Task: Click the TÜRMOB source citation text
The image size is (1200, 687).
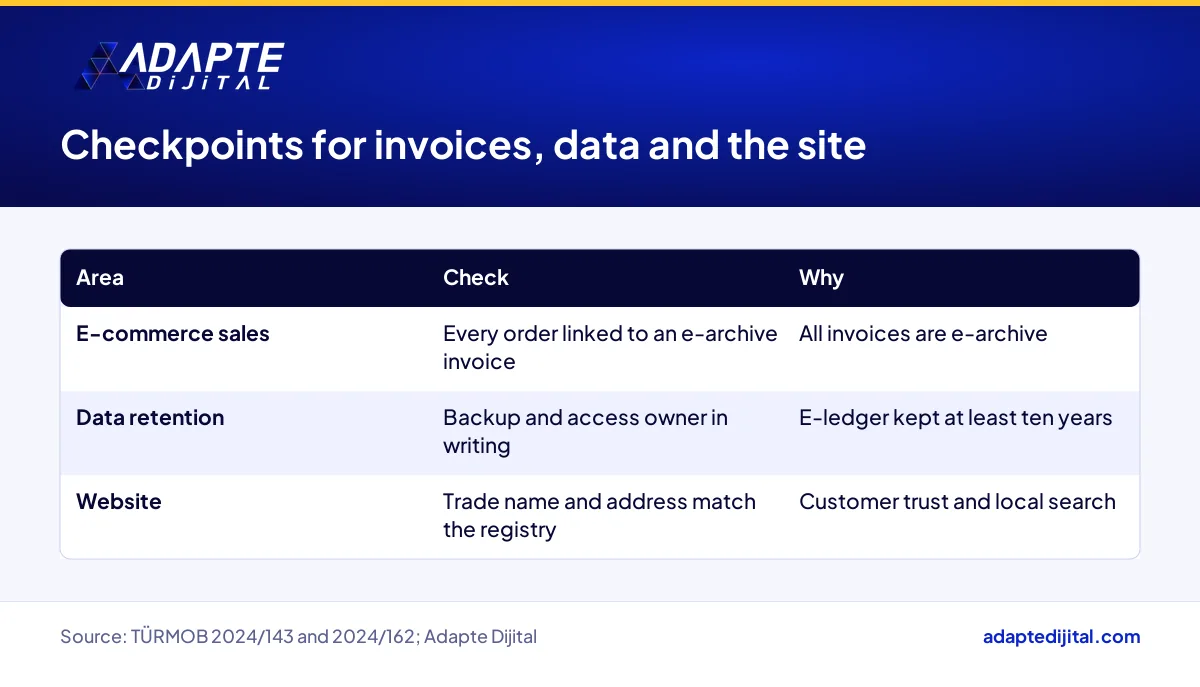Action: [298, 637]
